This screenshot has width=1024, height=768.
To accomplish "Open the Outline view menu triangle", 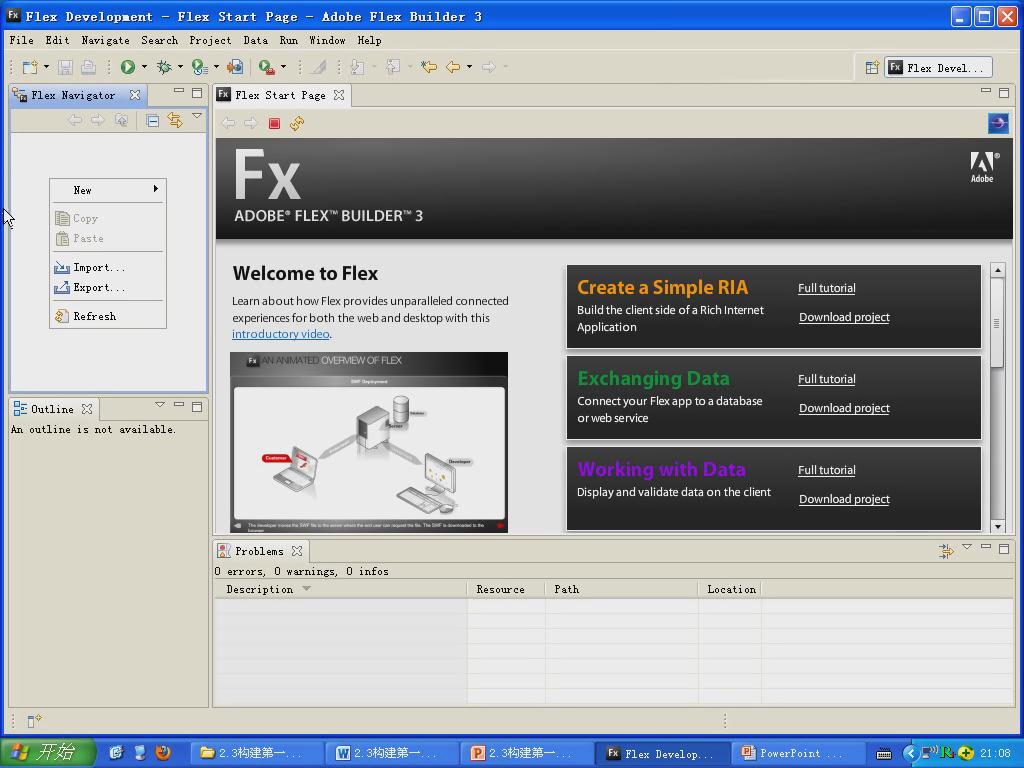I will (160, 405).
